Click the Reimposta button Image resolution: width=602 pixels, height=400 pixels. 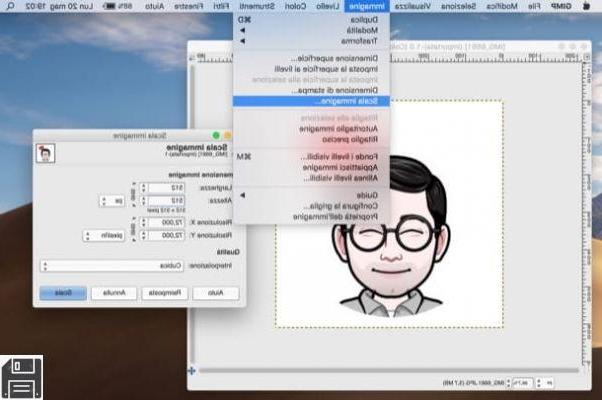pos(165,293)
